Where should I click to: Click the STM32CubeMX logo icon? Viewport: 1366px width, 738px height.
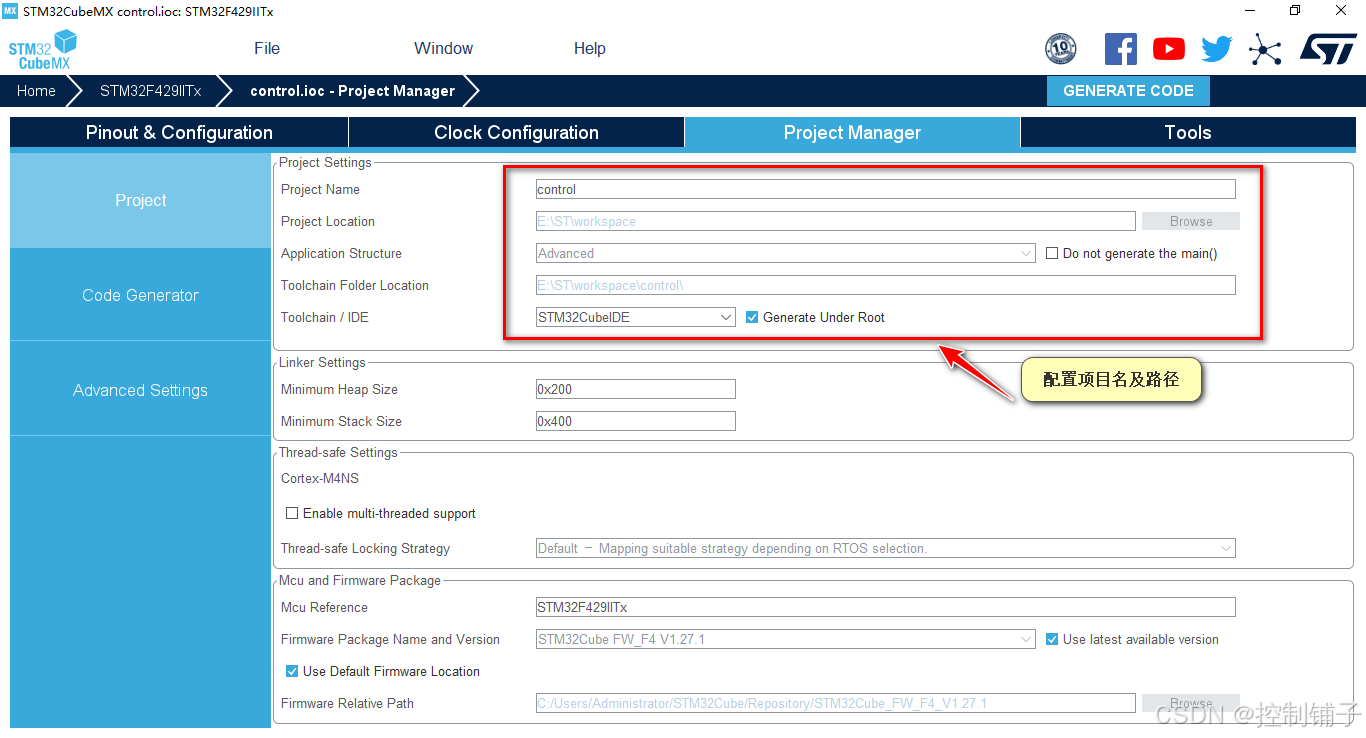43,49
